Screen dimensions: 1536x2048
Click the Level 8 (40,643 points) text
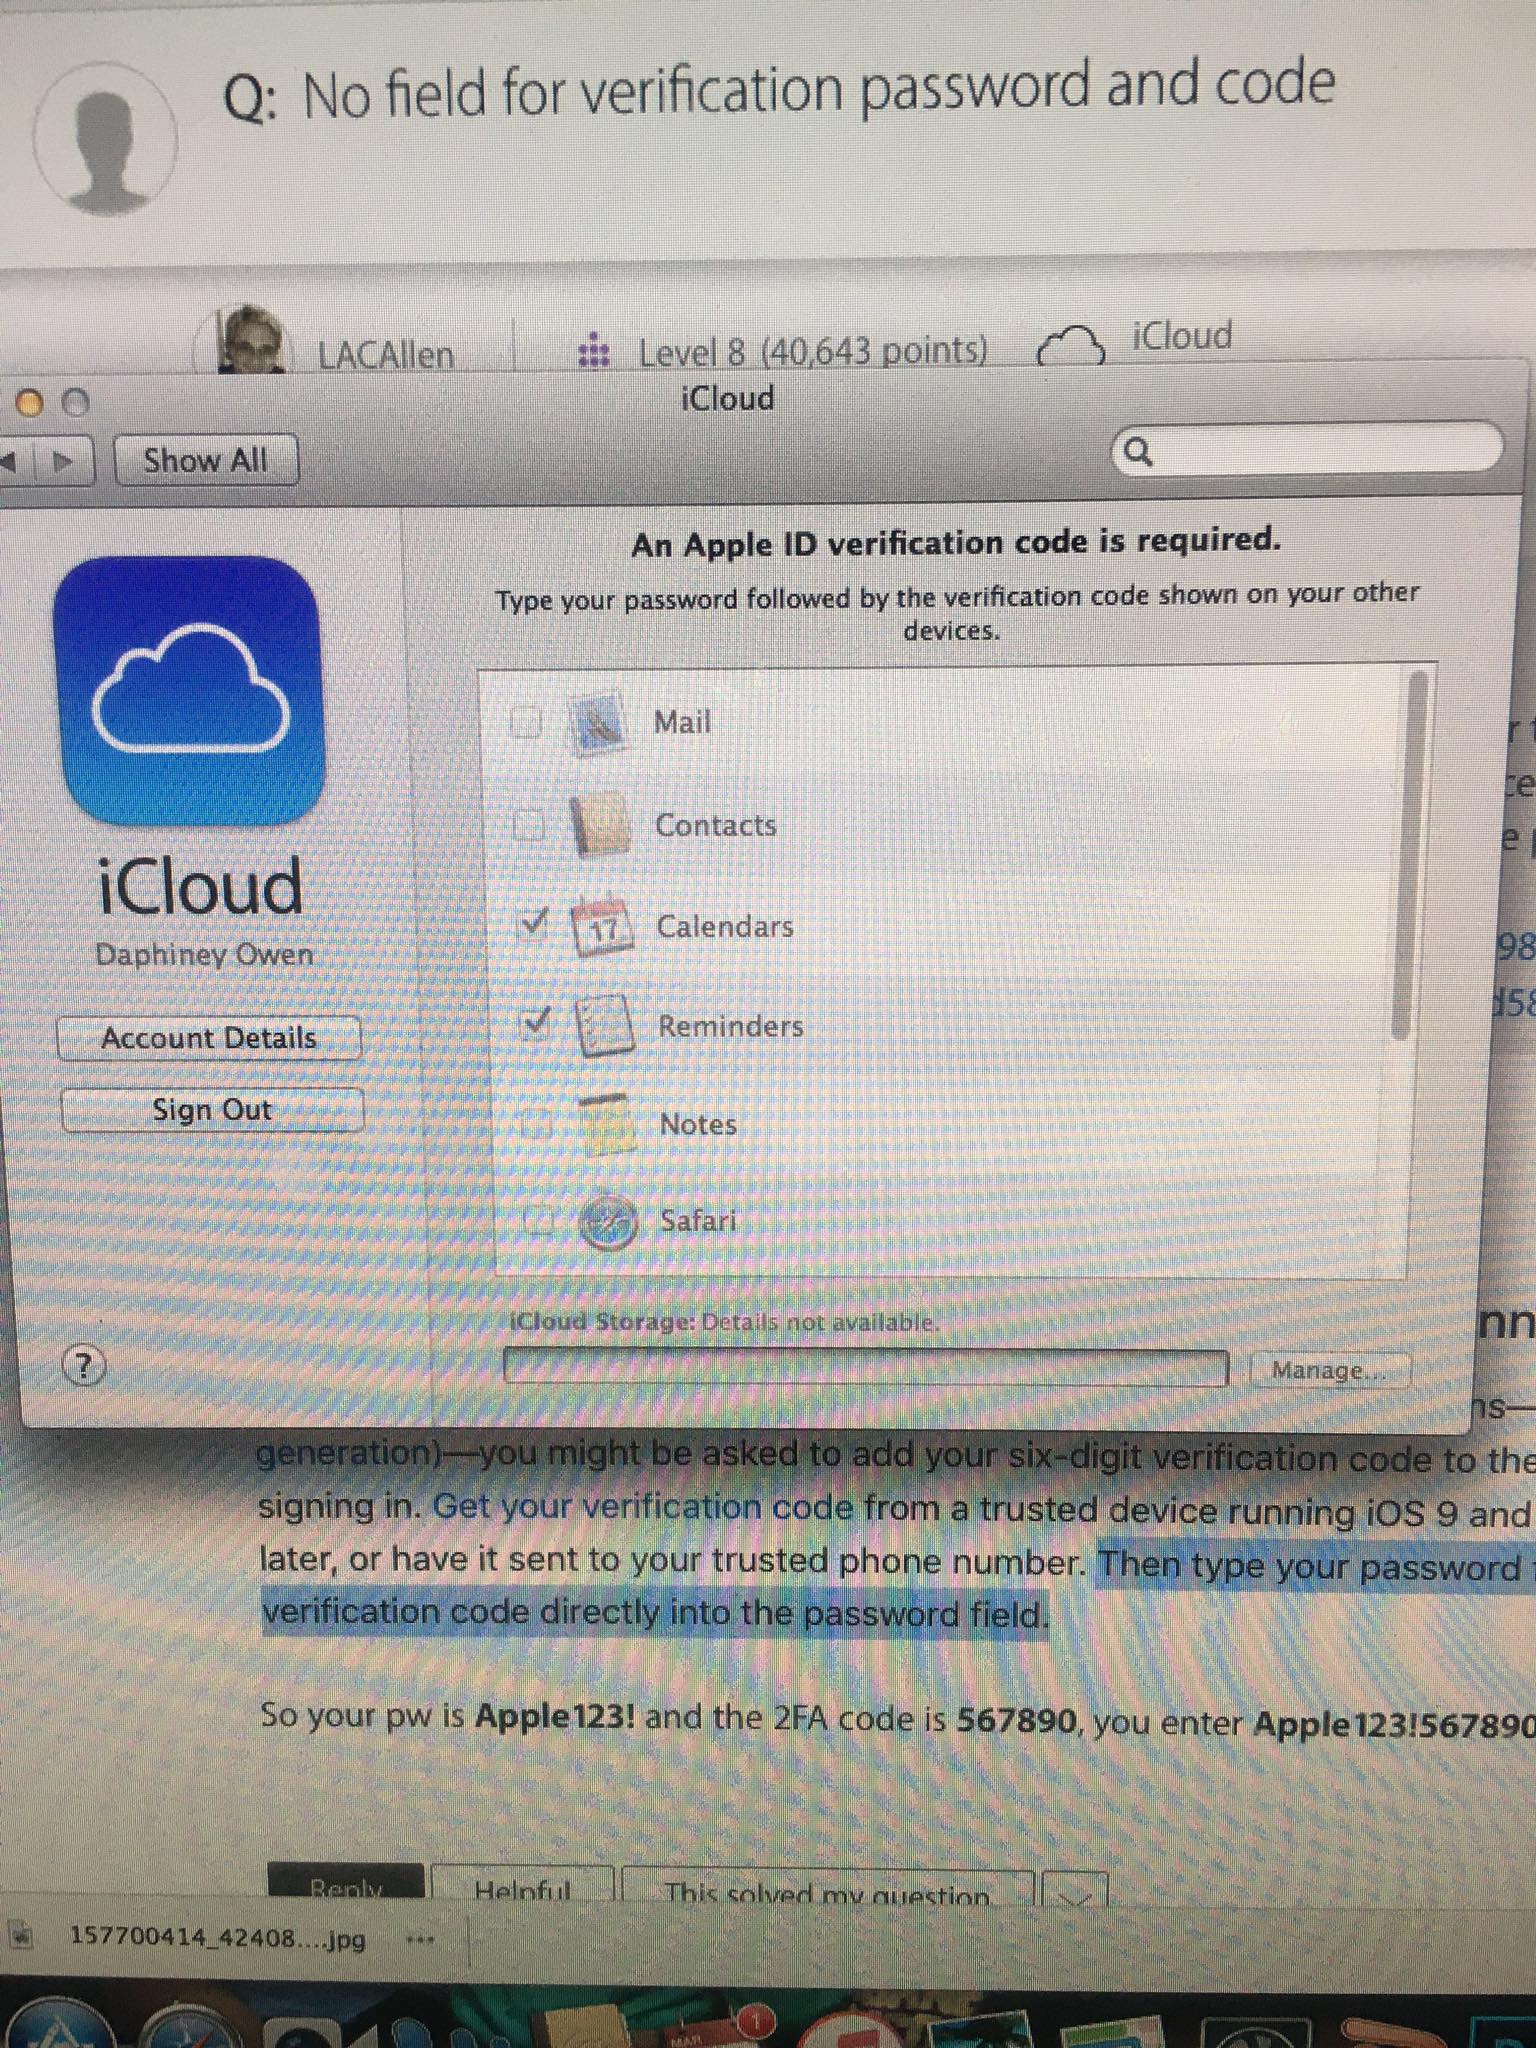(x=813, y=352)
